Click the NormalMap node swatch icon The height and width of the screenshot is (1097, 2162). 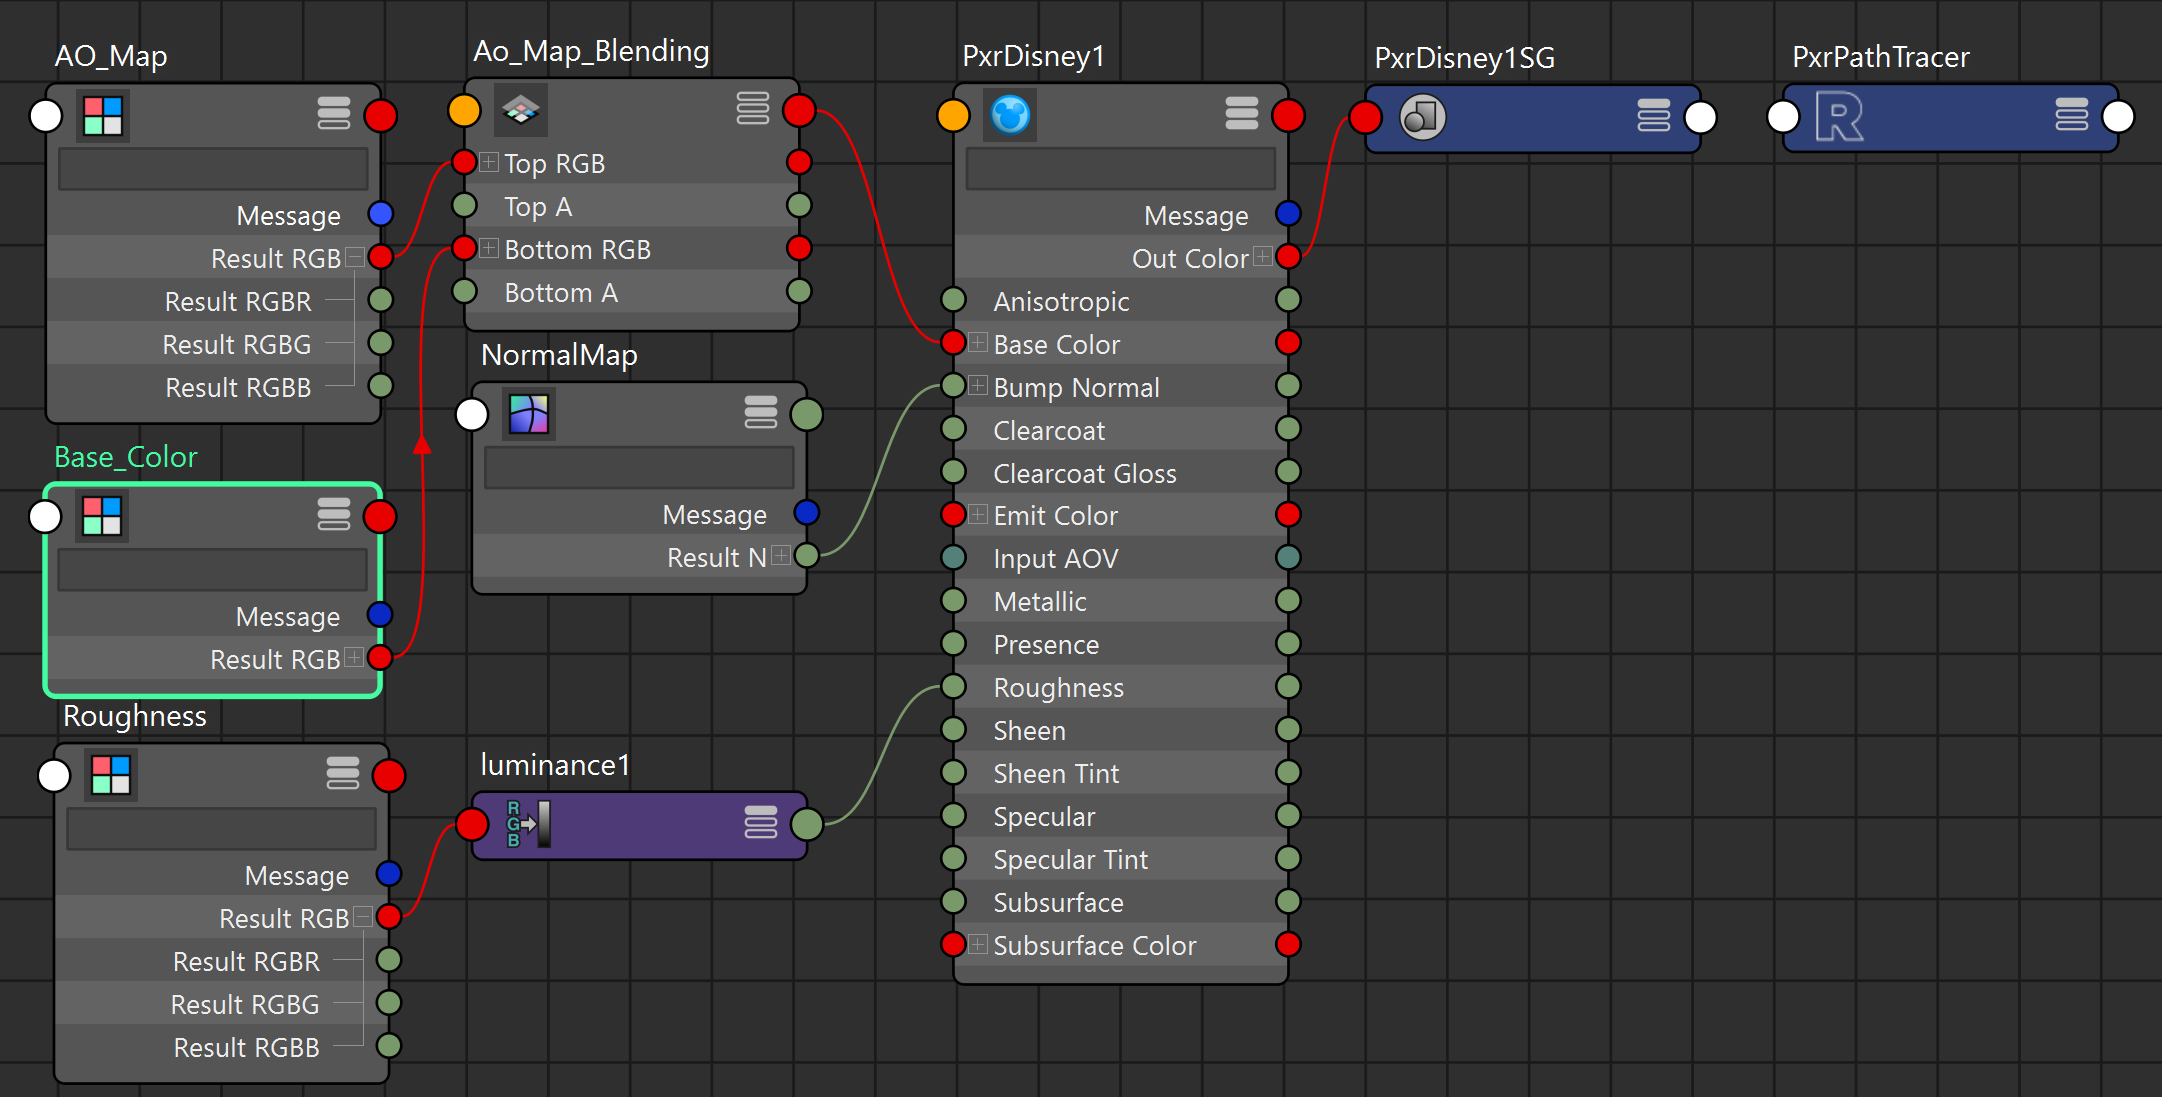[529, 414]
